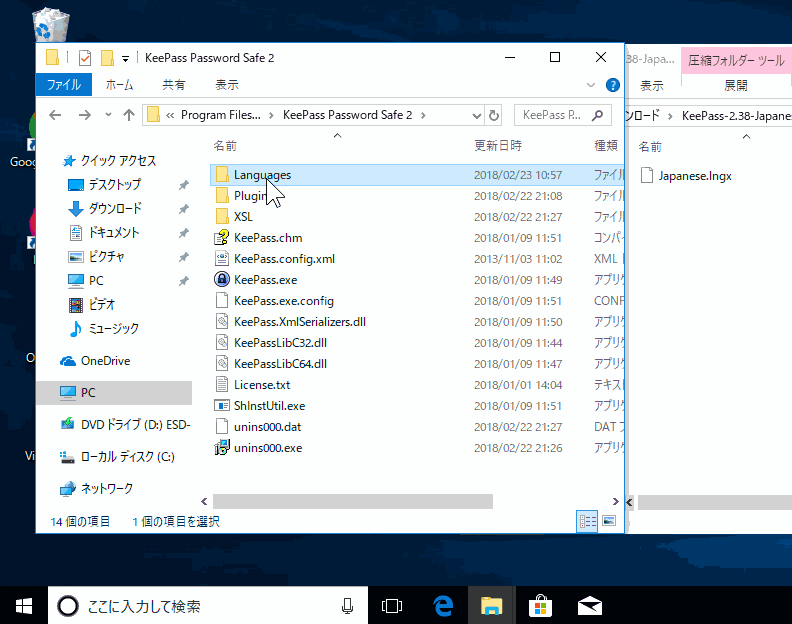Open the ホーム ribbon tab
The image size is (792, 624).
119,85
